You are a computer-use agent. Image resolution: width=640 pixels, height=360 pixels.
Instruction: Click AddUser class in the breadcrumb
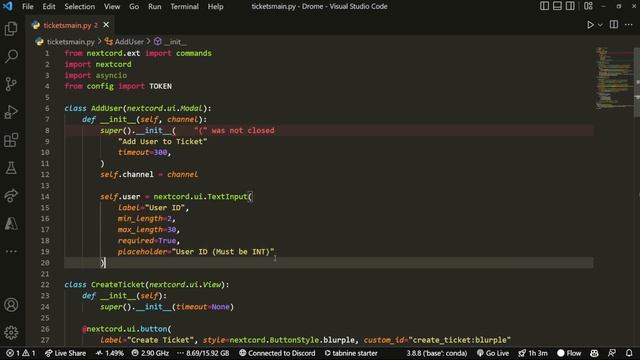point(129,42)
